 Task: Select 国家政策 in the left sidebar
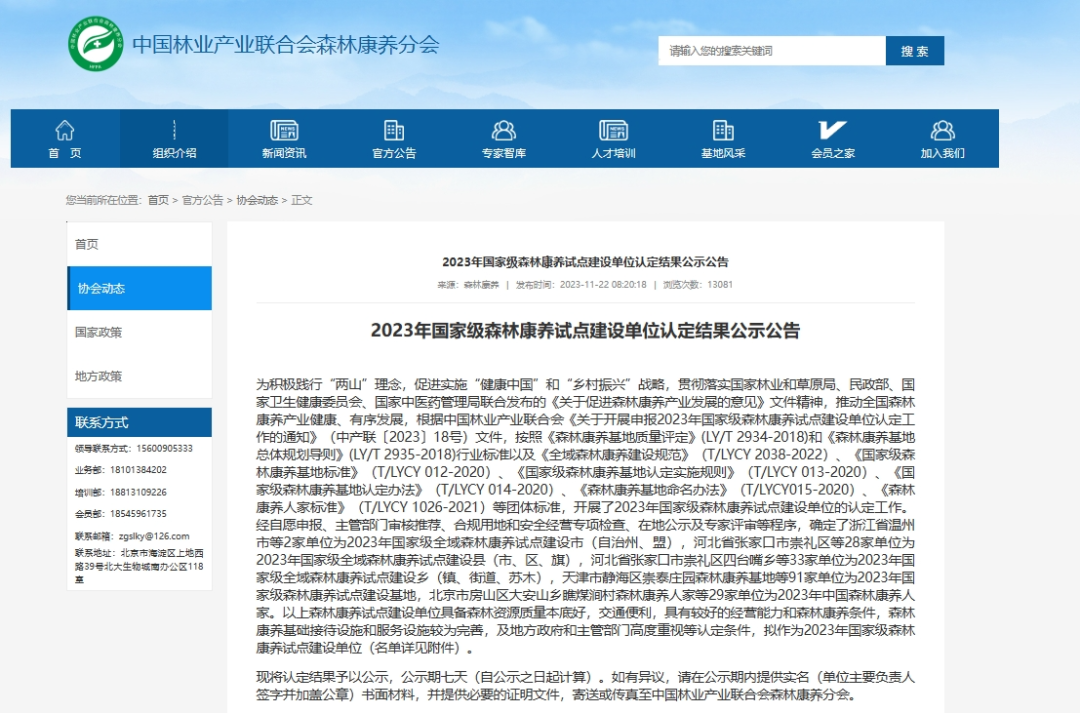(x=139, y=332)
